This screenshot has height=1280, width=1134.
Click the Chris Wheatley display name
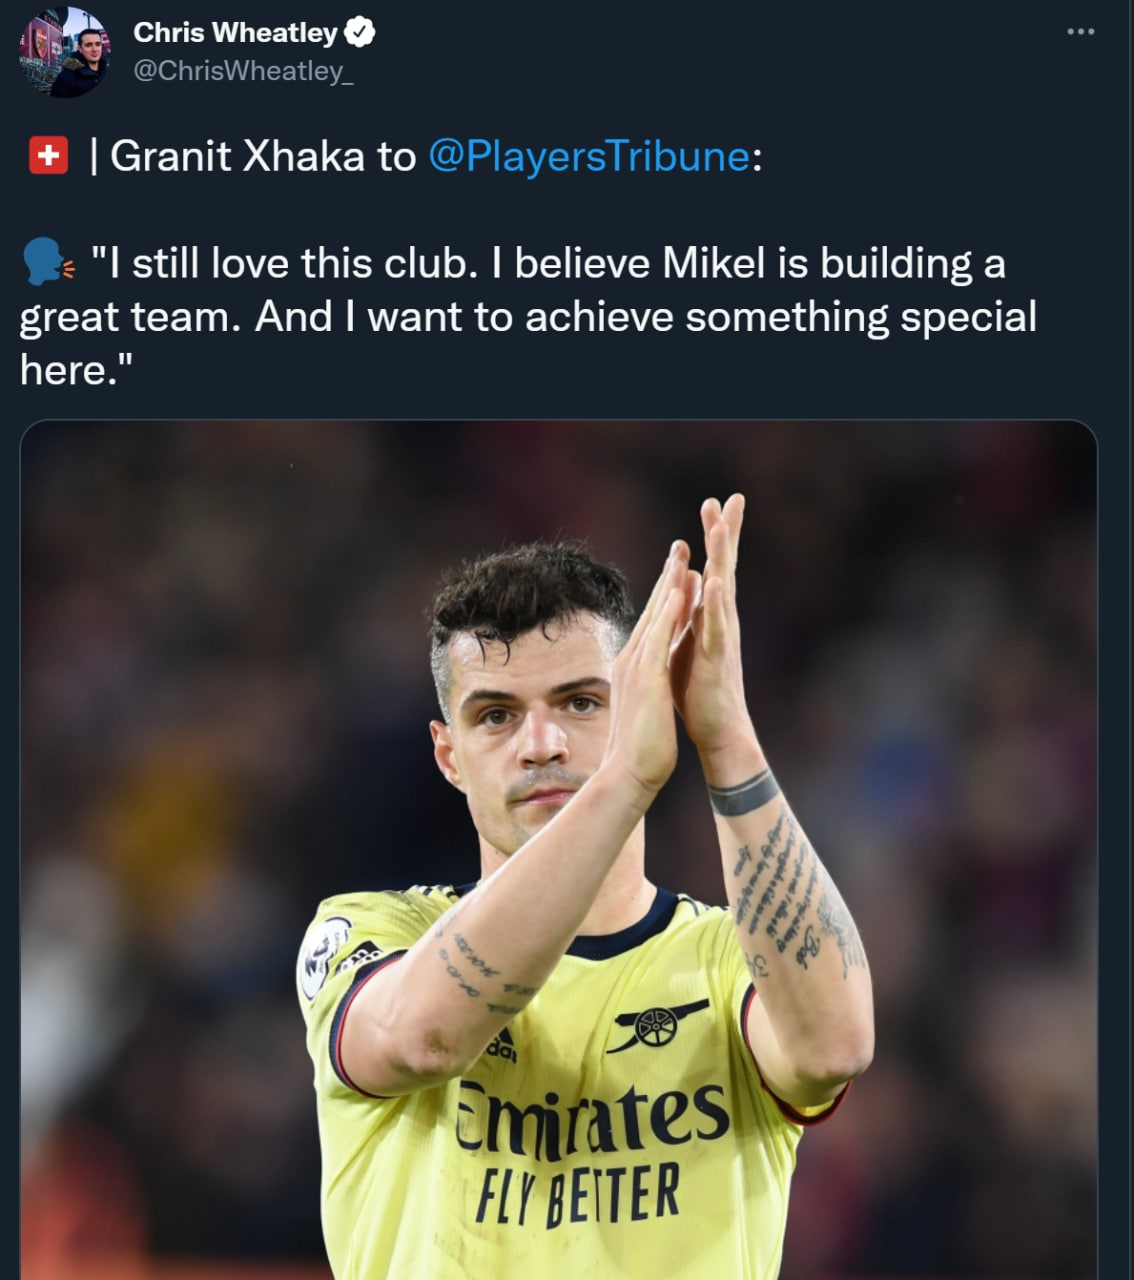coord(235,33)
